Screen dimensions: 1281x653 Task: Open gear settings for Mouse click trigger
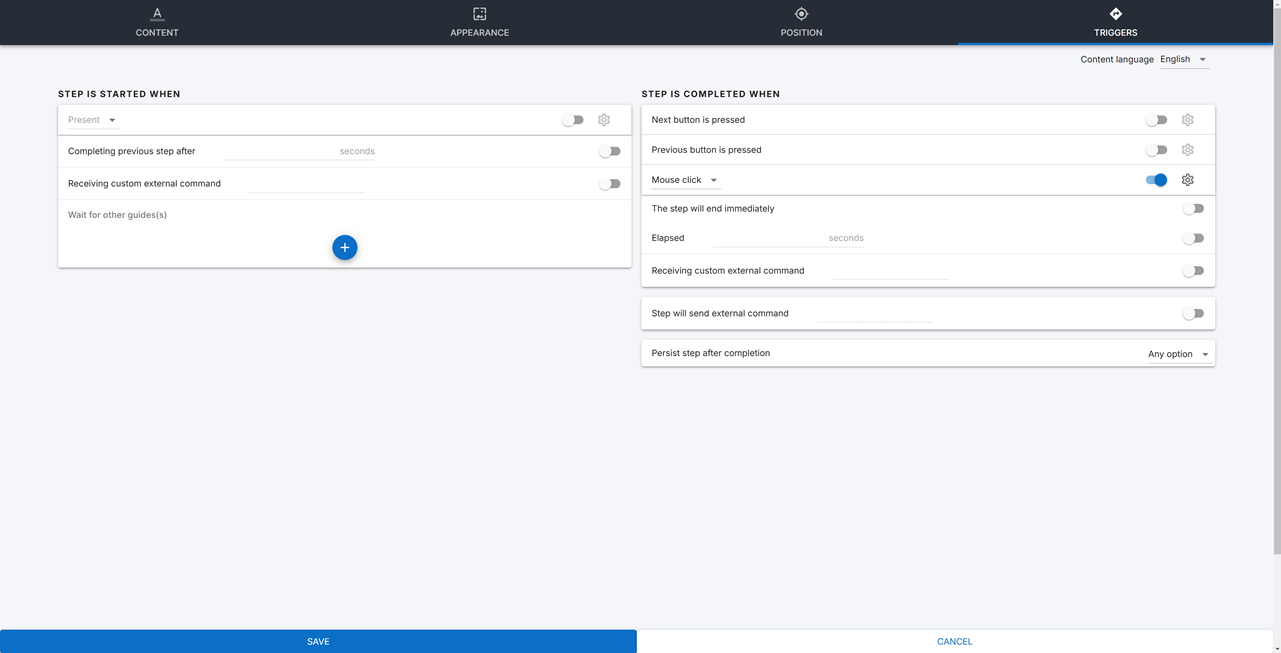(1187, 180)
